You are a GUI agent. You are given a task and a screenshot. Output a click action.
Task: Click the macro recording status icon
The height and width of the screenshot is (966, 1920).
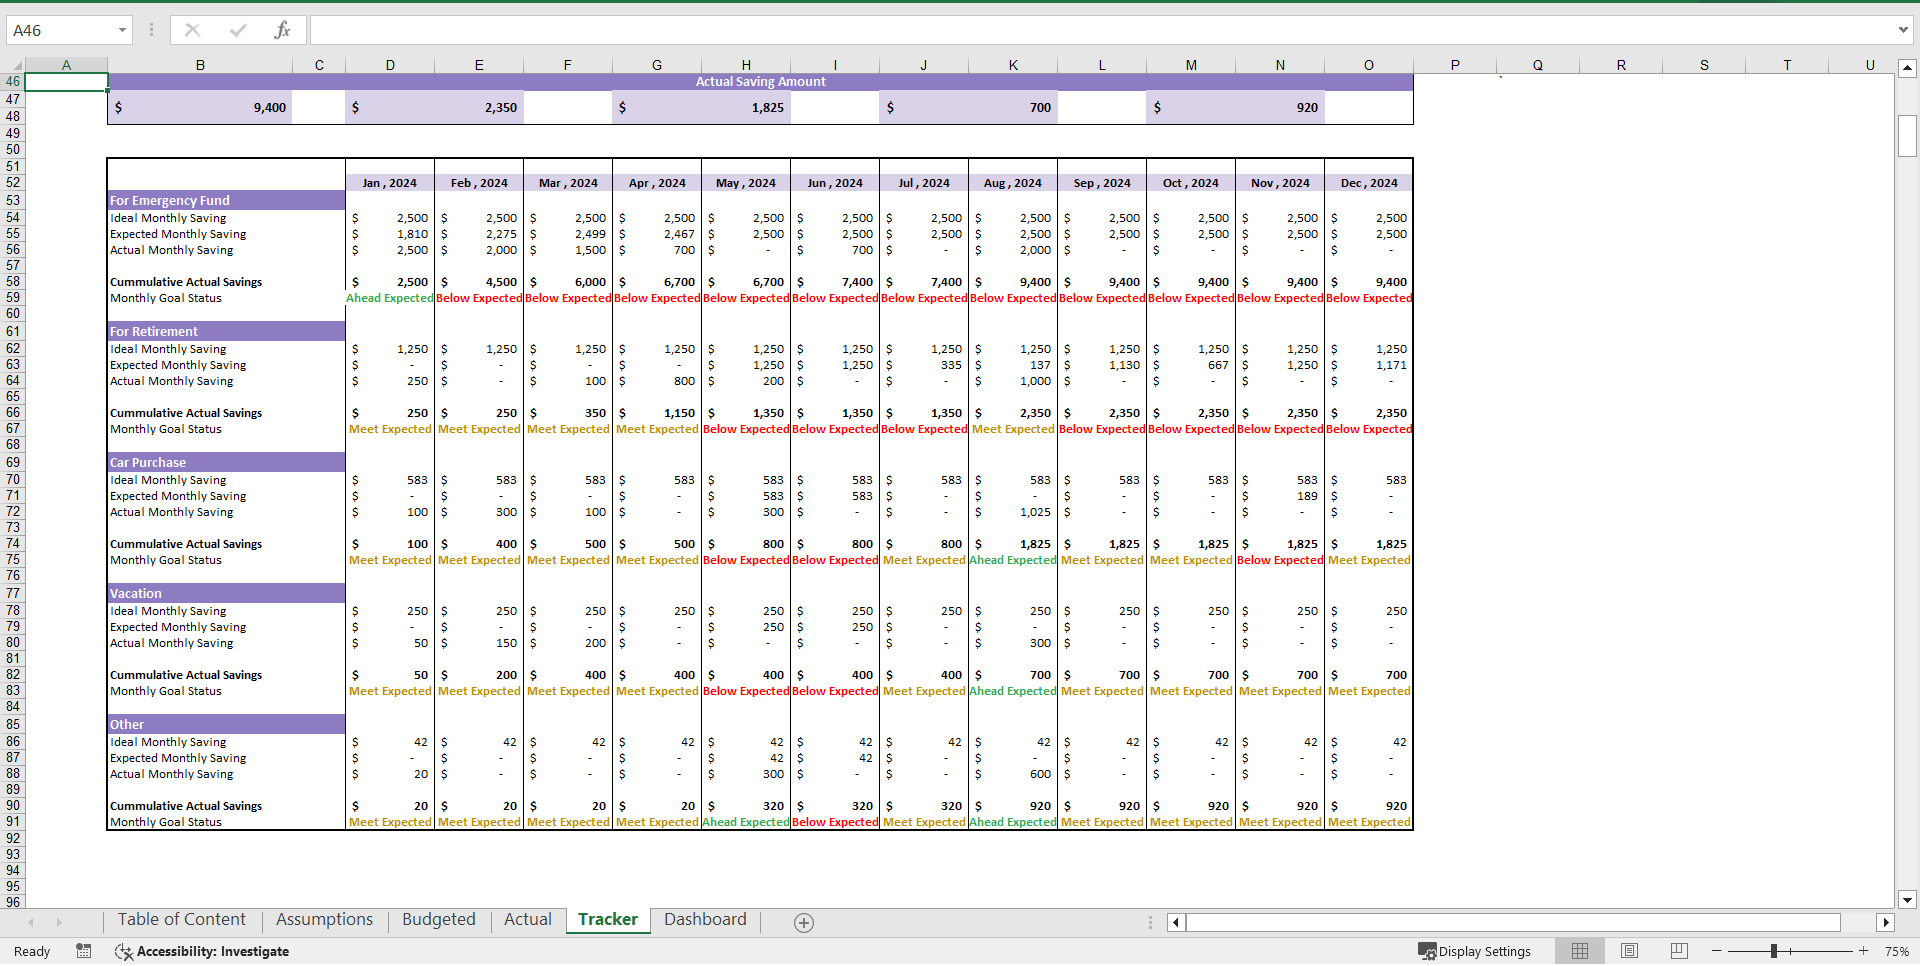84,951
